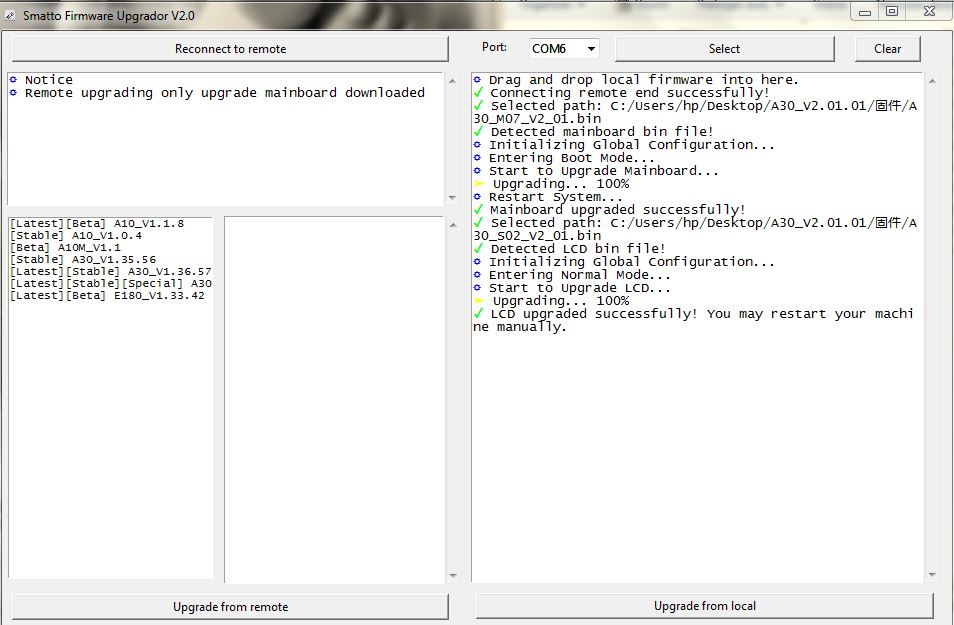
Task: Click log panel scrollbar down arrow
Action: (933, 574)
